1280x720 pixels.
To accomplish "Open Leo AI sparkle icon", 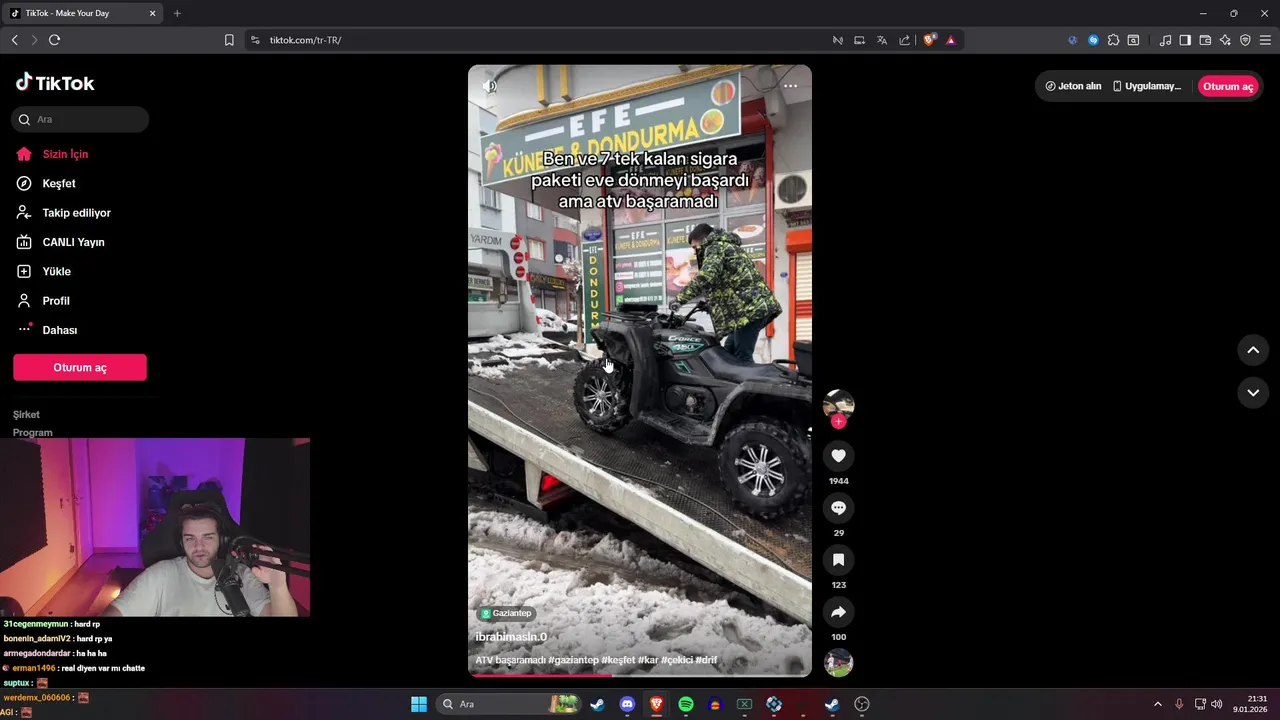I will [1225, 40].
